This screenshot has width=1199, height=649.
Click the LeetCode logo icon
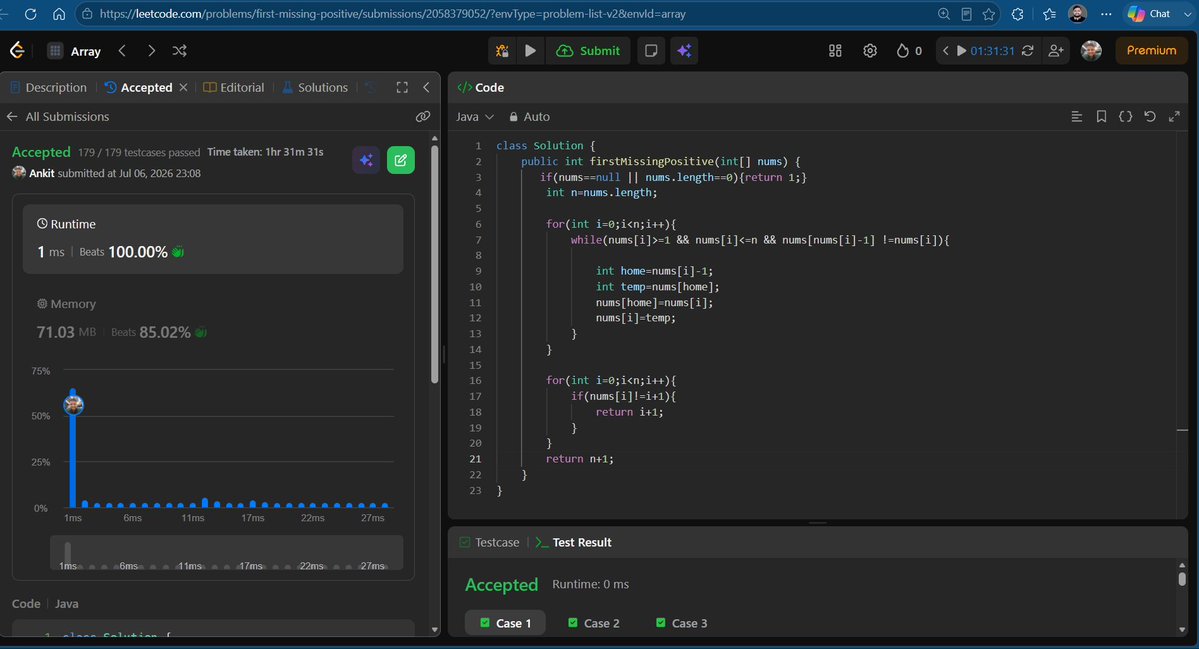coord(17,50)
